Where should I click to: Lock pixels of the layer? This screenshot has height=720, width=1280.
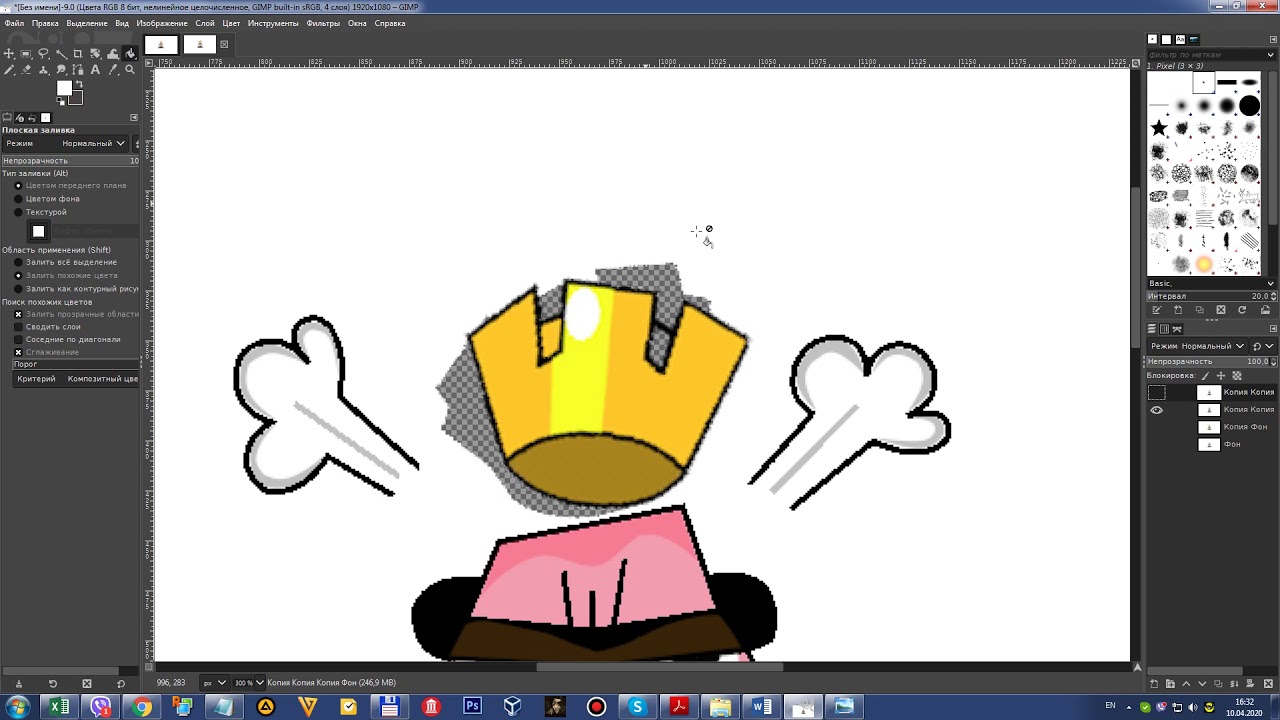[x=1205, y=376]
